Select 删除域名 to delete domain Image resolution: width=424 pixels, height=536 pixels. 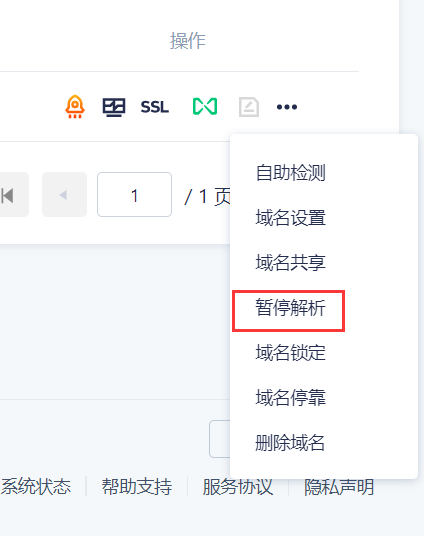(x=290, y=443)
